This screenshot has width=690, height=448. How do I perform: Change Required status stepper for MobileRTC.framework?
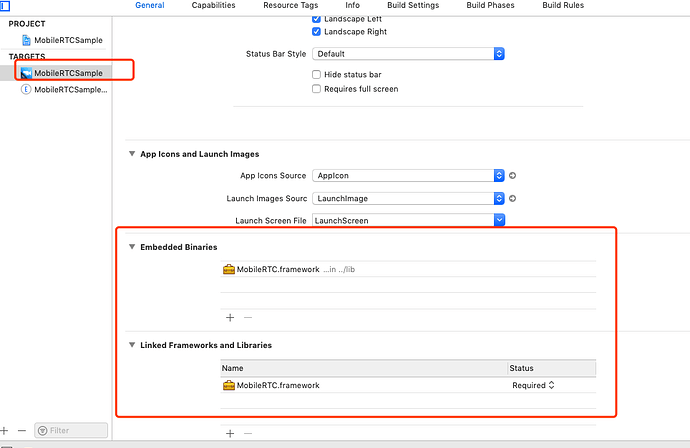(551, 385)
